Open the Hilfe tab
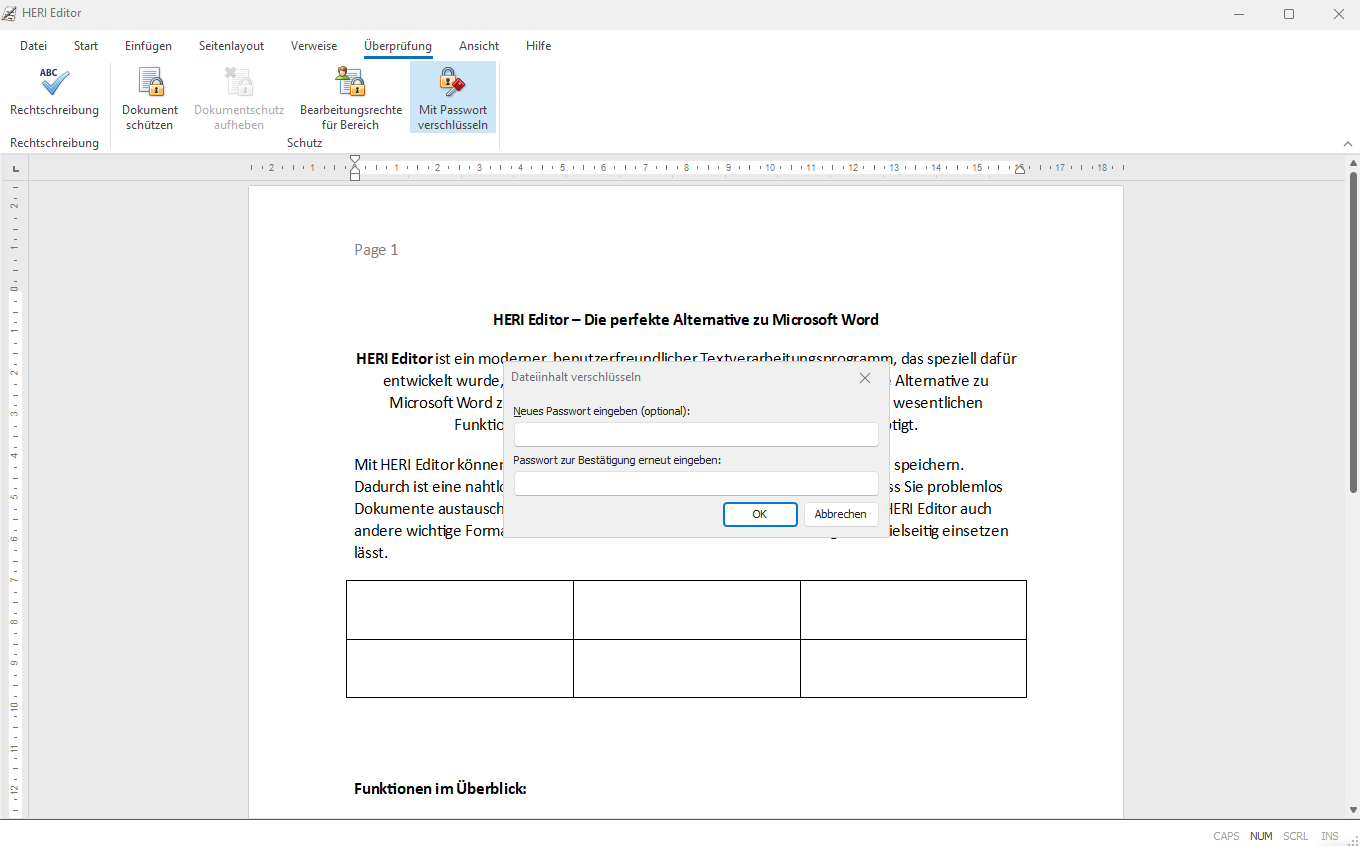1360x846 pixels. [x=538, y=46]
